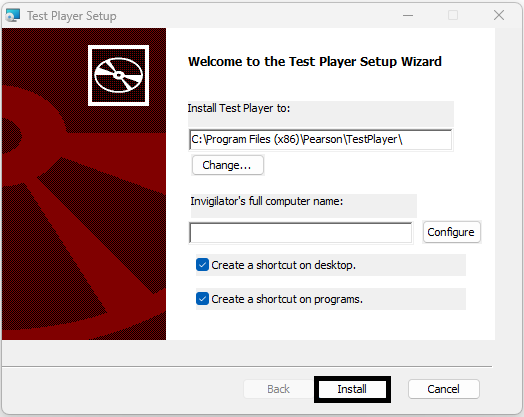Close the Test Player Setup window

click(x=499, y=15)
